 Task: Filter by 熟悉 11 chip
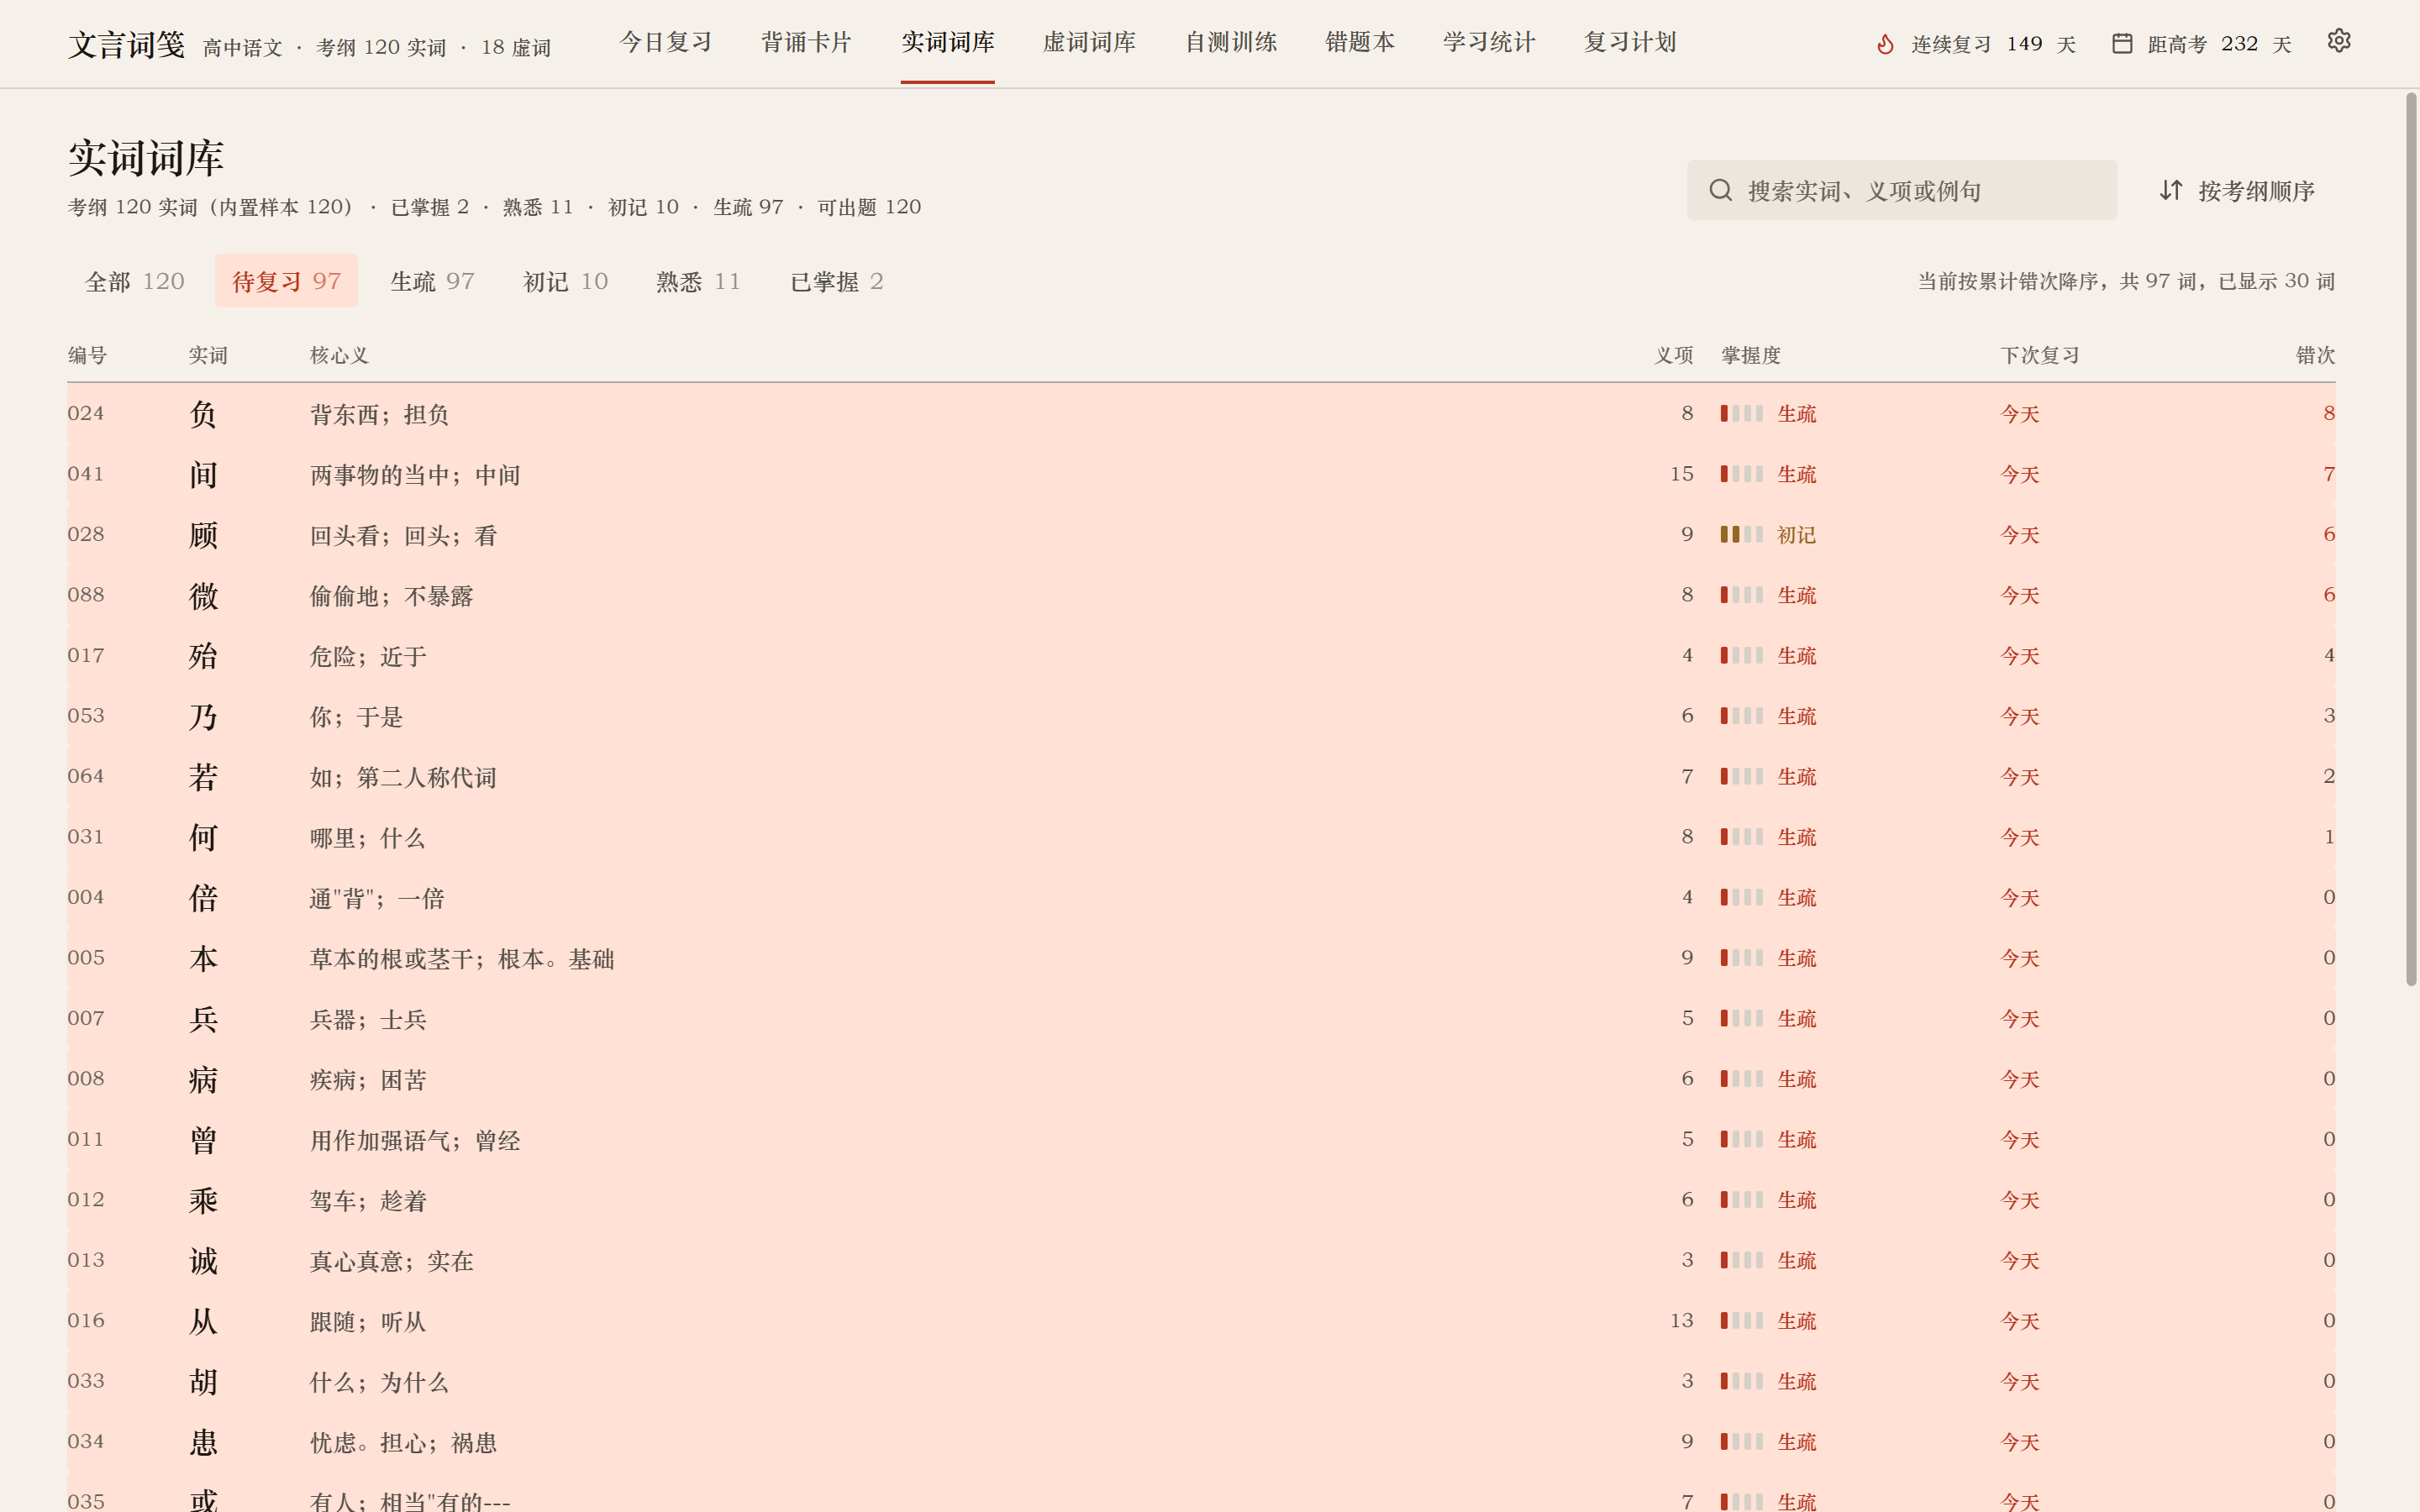point(698,281)
